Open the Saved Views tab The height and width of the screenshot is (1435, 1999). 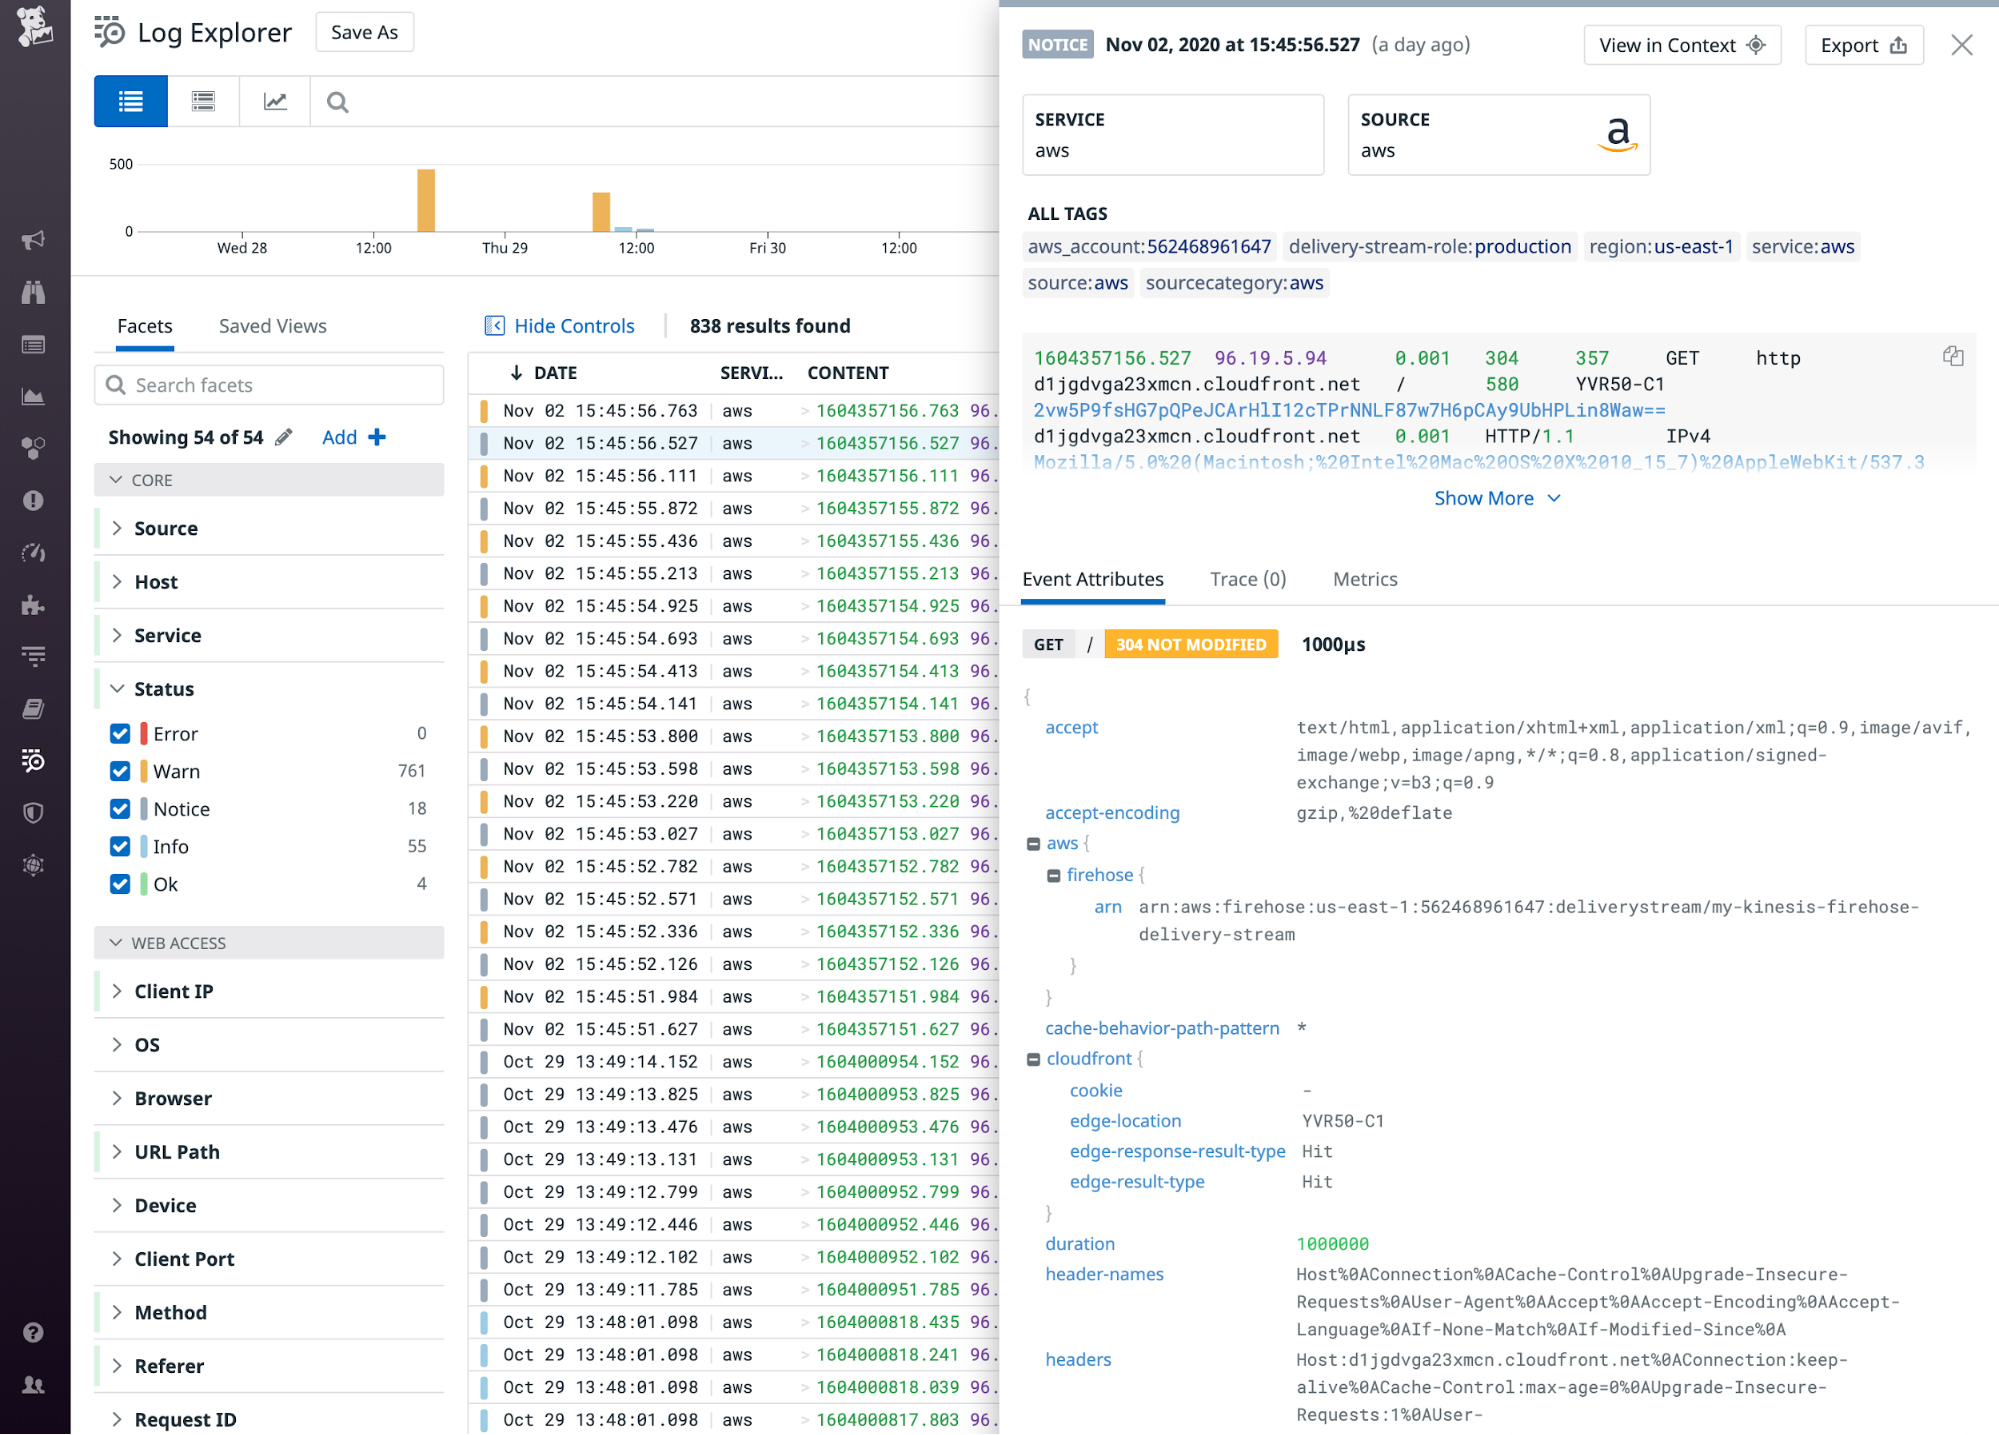click(x=272, y=326)
